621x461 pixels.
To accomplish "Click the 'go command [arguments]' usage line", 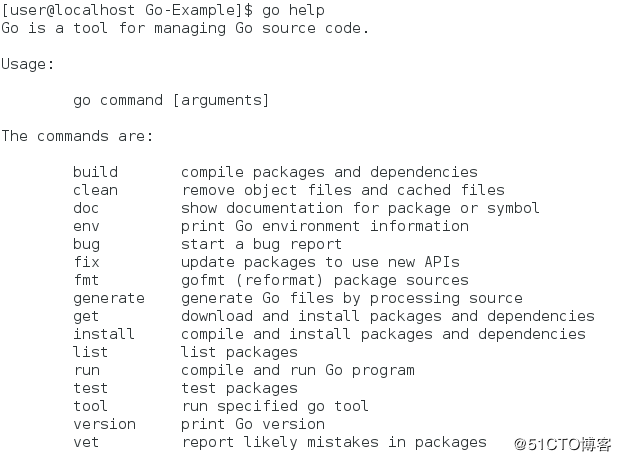I will point(171,100).
